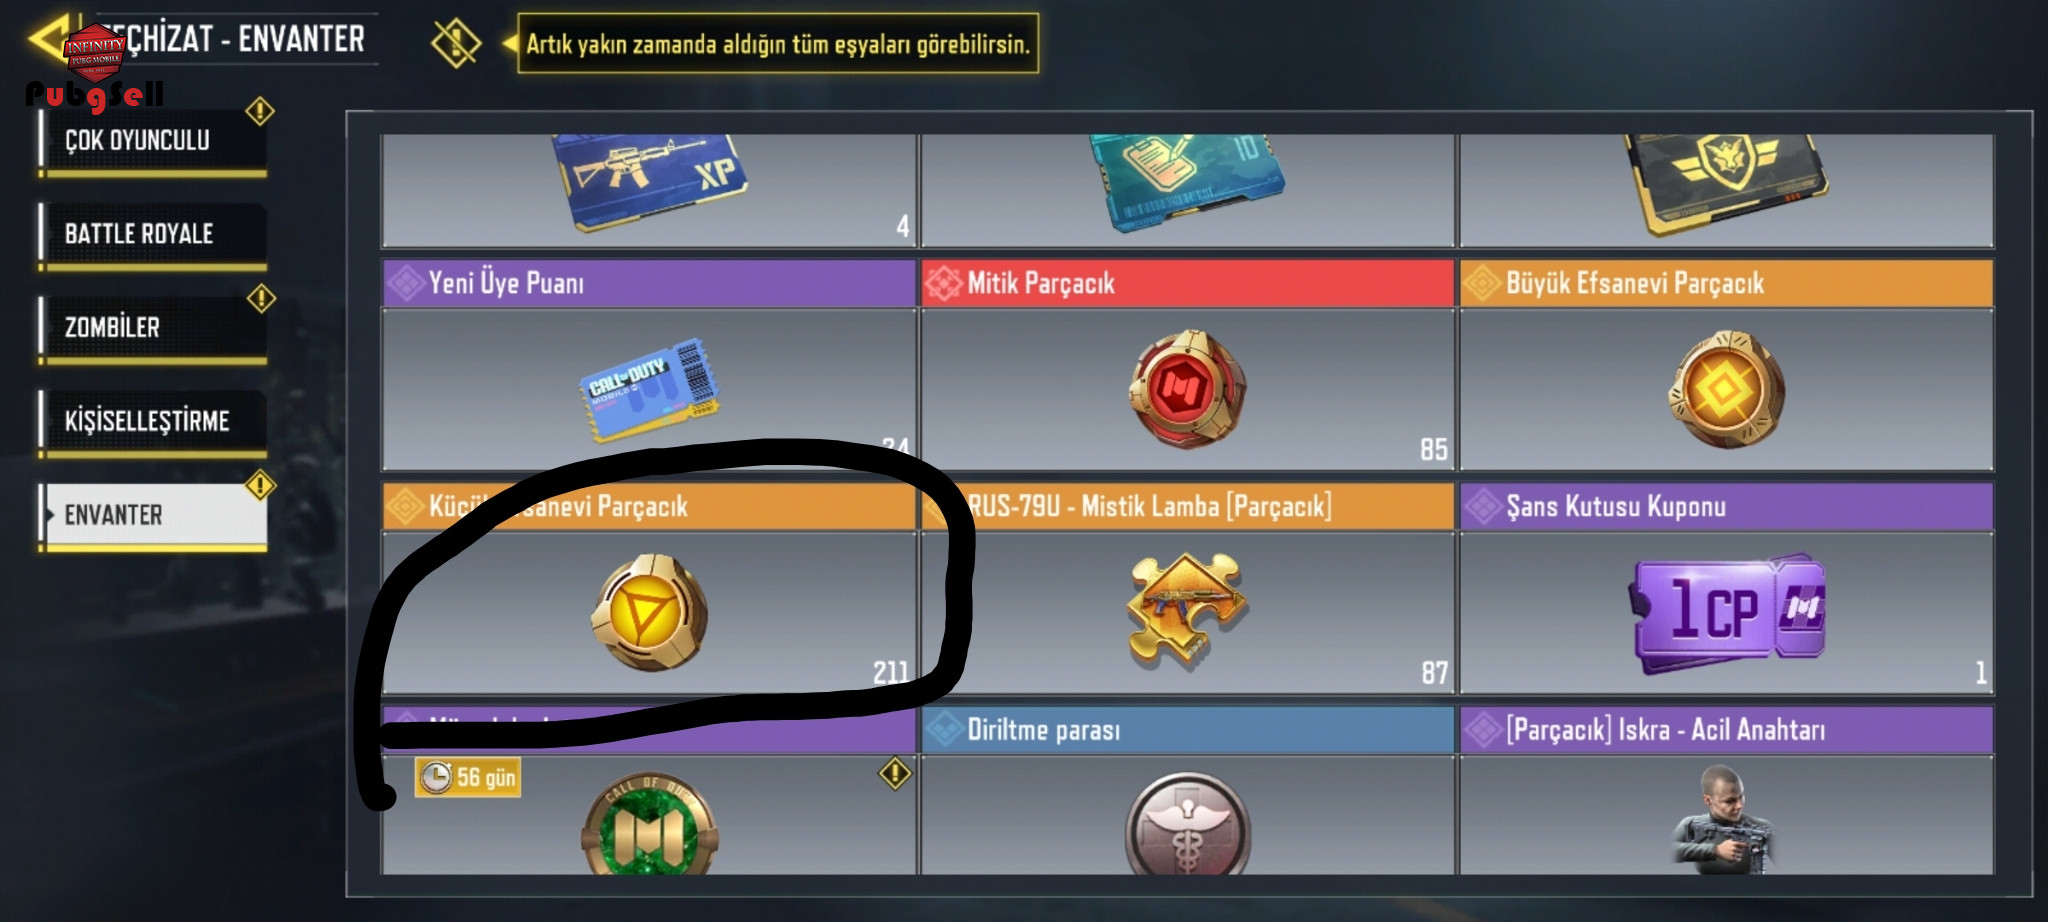The image size is (2048, 922).
Task: Select the 1 CP Şans Kutusu Kuponu
Action: (1728, 613)
